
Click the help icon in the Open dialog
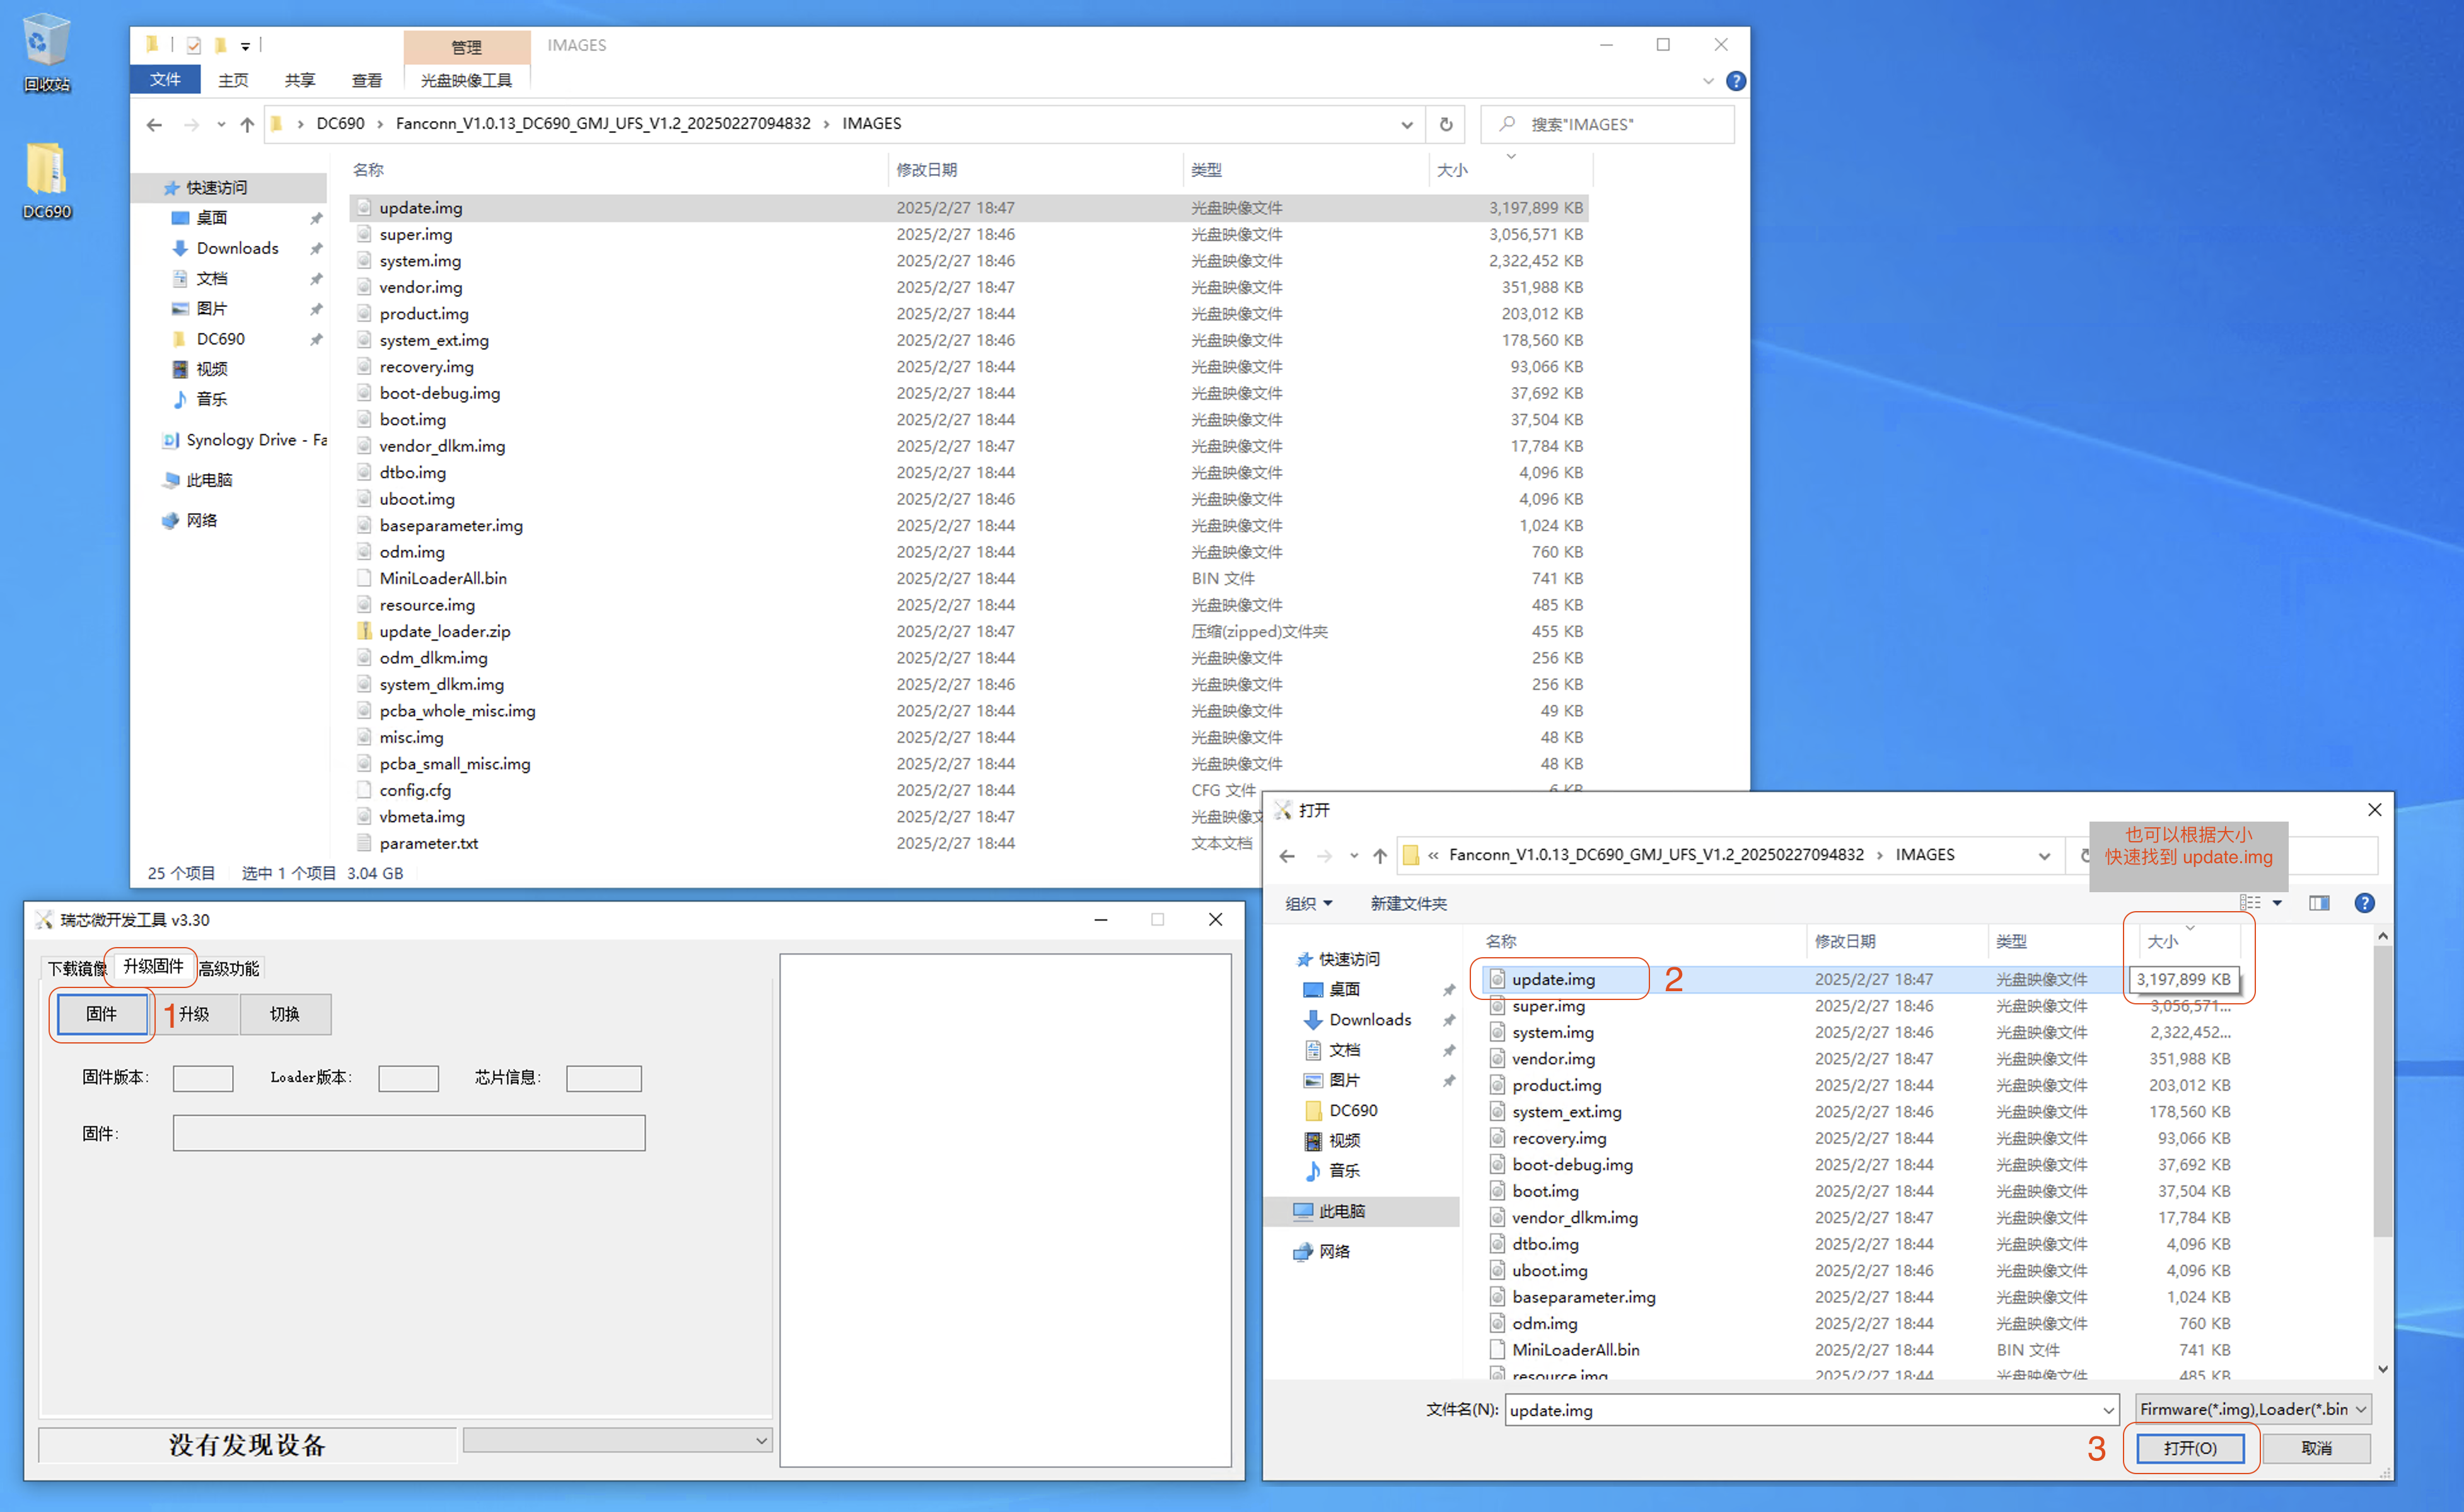pyautogui.click(x=2364, y=903)
